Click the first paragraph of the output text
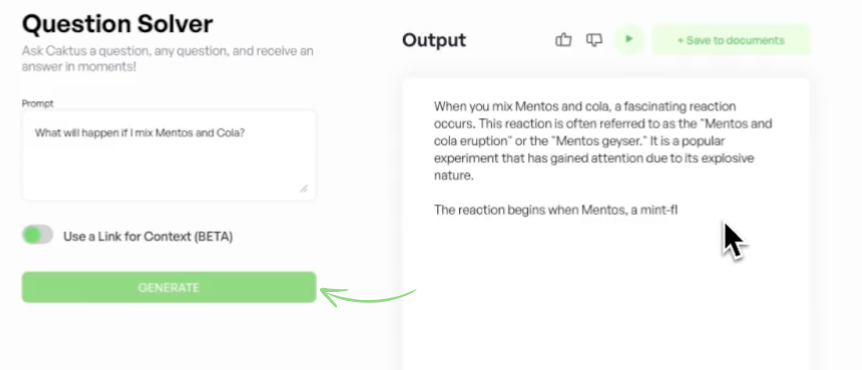This screenshot has width=862, height=370. click(x=603, y=141)
